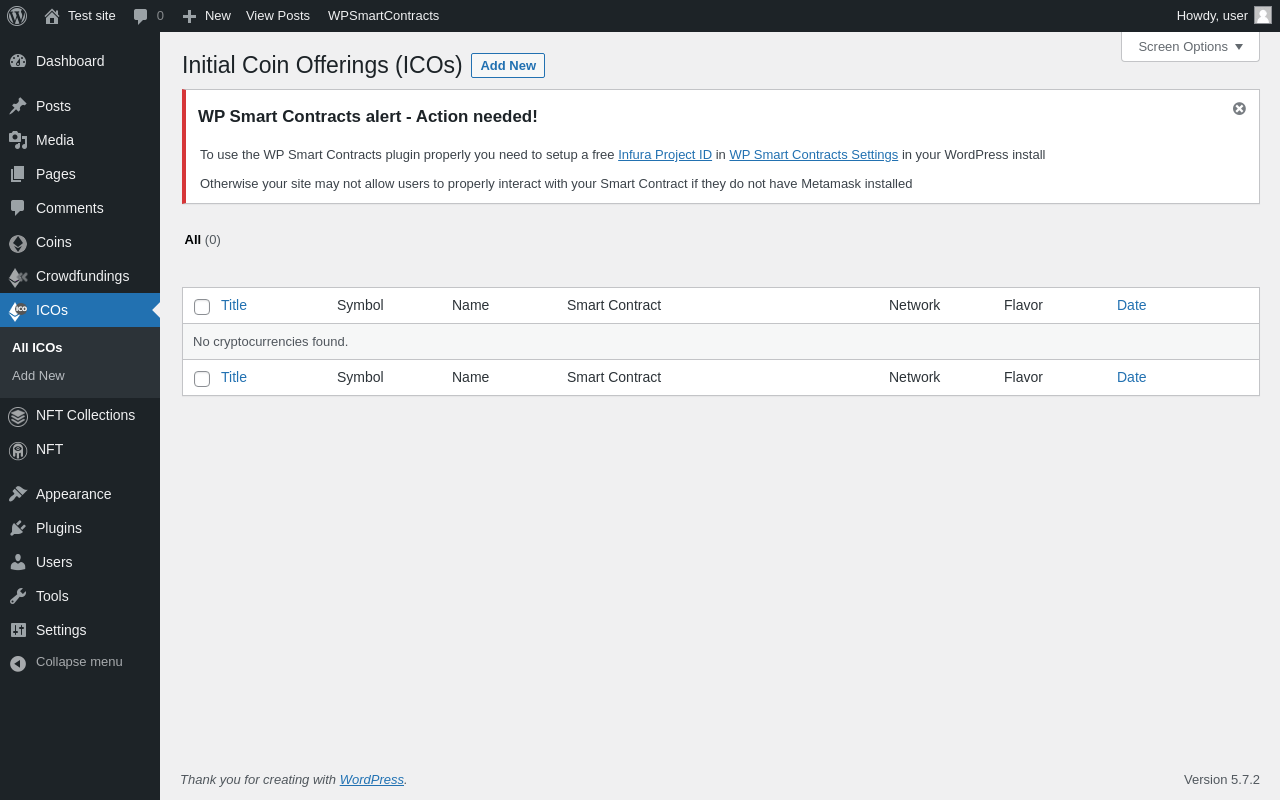Viewport: 1280px width, 800px height.
Task: Click the All (0) filter link
Action: [202, 239]
